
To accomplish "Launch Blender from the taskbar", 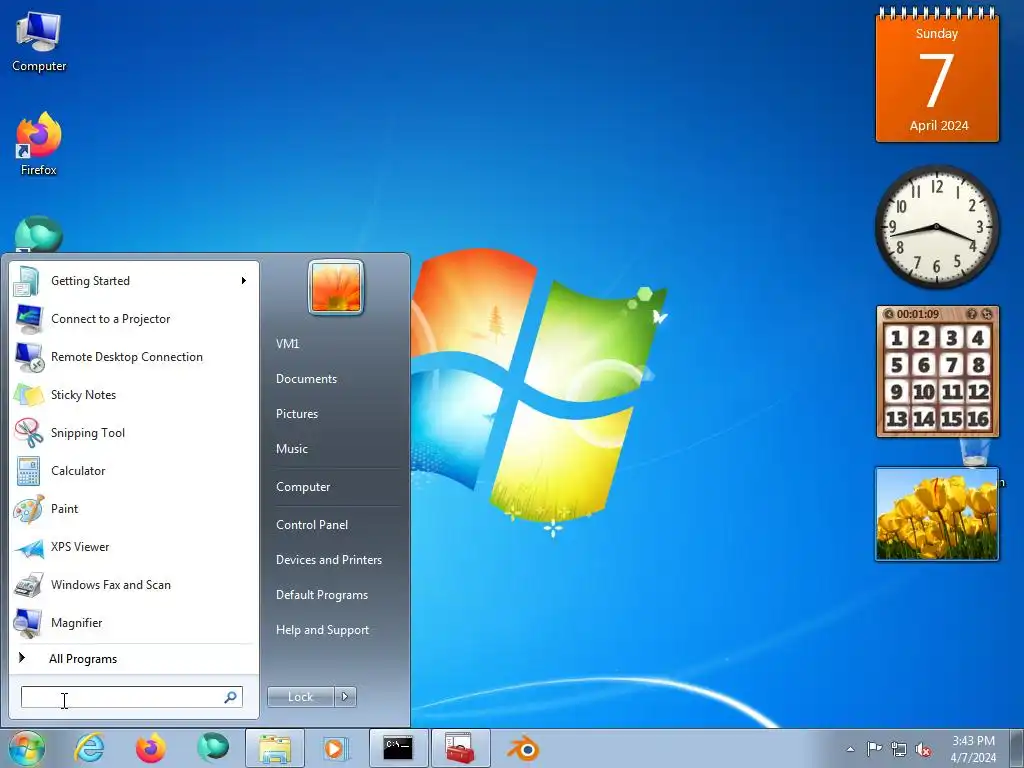I will coord(522,748).
